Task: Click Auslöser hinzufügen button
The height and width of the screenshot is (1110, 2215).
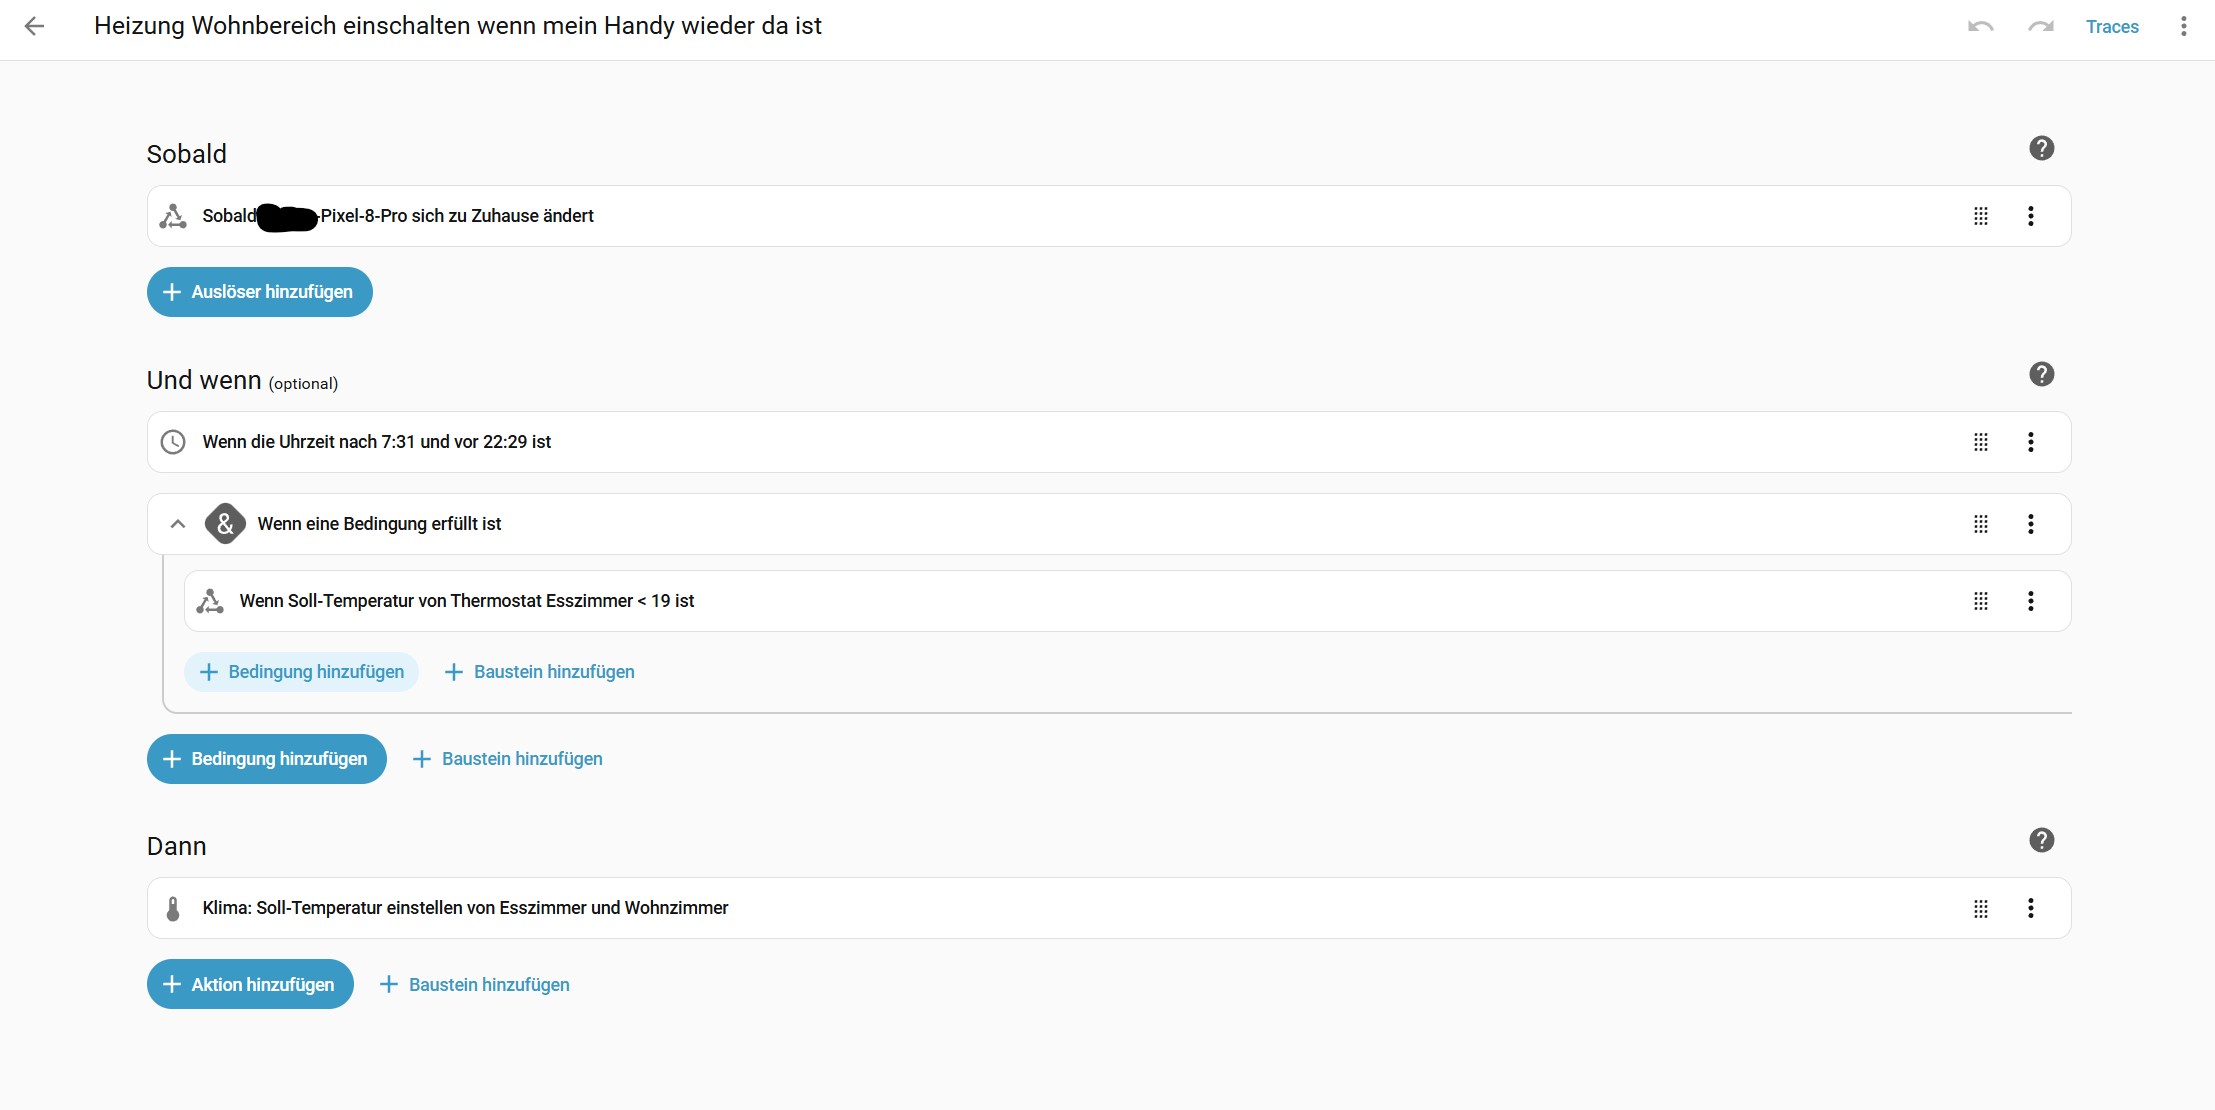Action: [x=260, y=292]
